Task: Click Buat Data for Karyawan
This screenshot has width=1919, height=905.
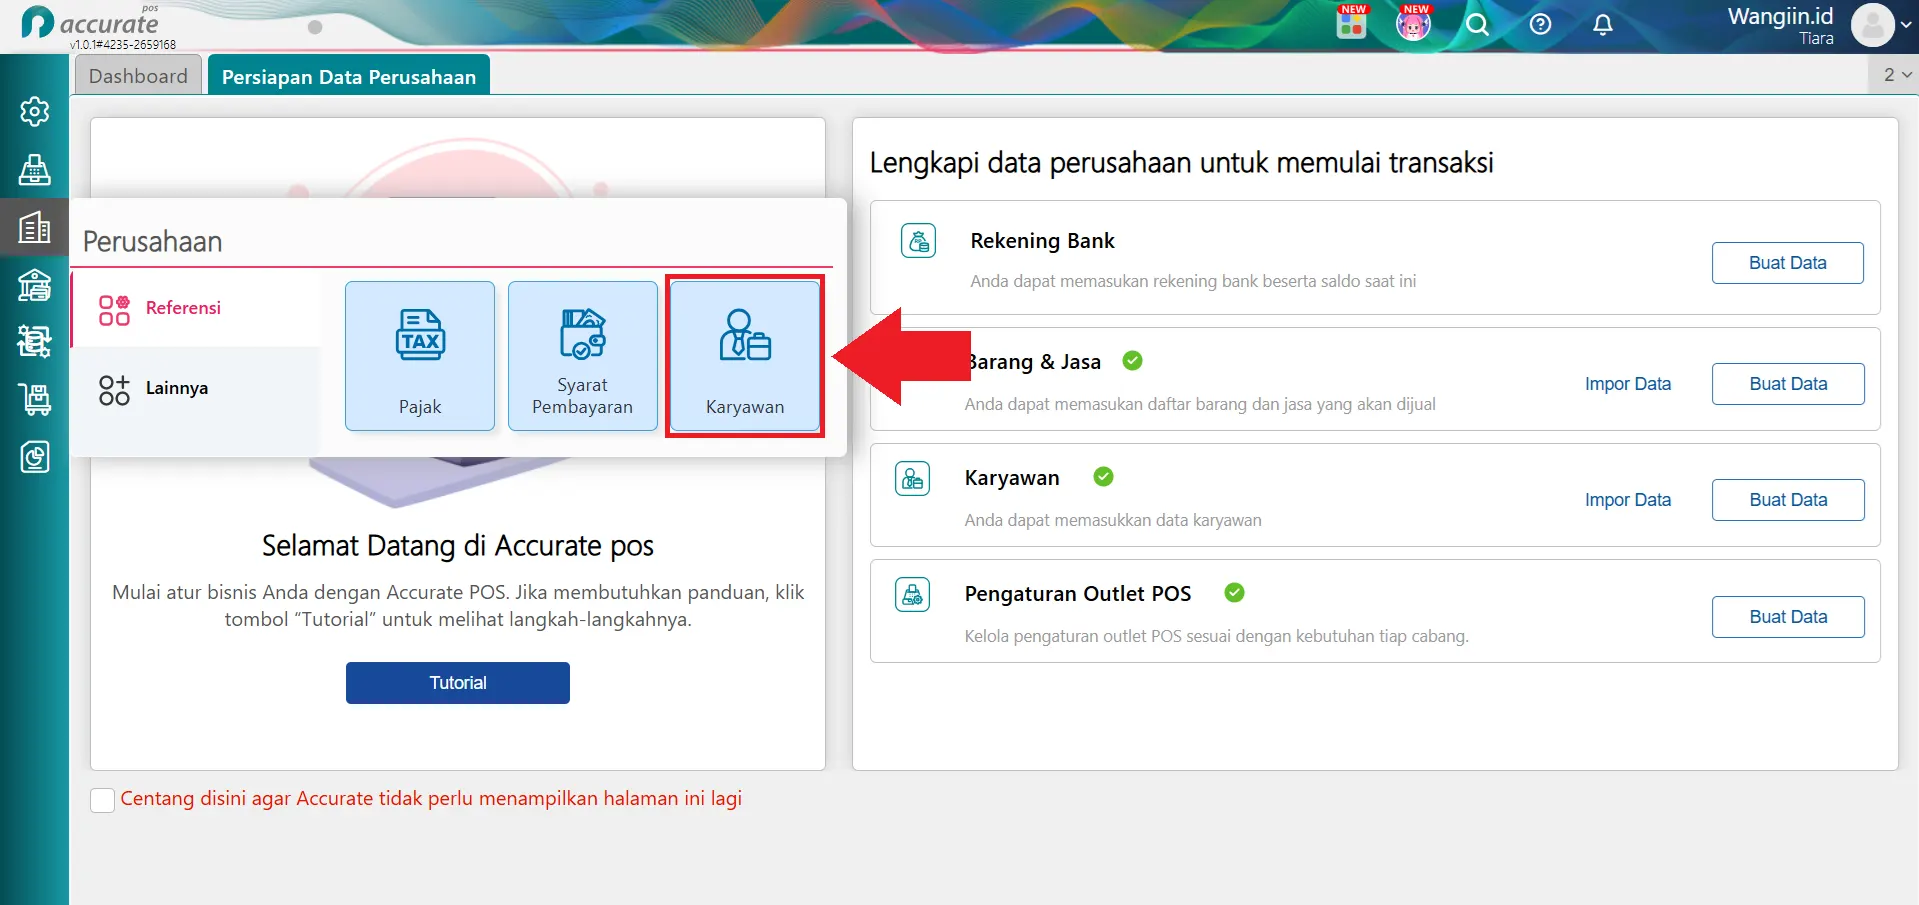Action: pyautogui.click(x=1788, y=500)
